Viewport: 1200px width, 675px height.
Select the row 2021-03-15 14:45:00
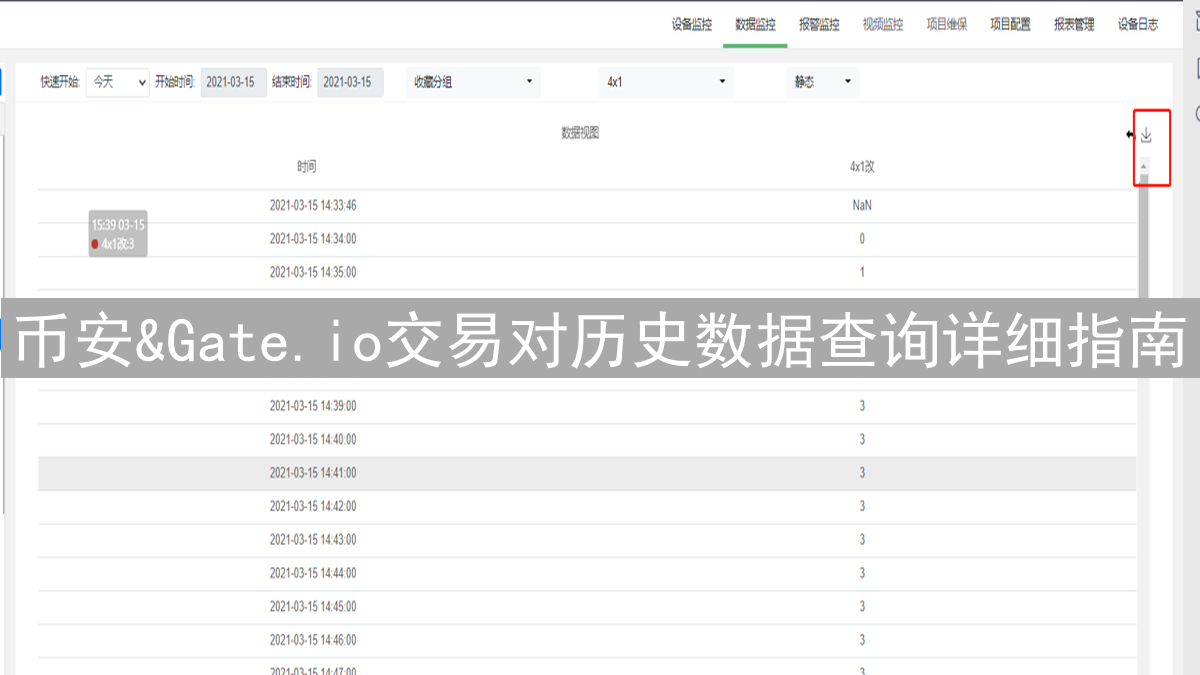point(587,607)
